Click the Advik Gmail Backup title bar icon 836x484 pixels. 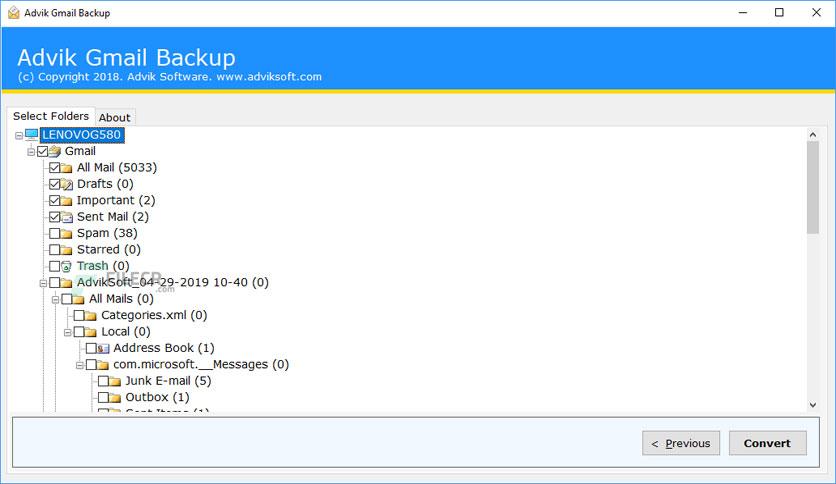click(14, 12)
